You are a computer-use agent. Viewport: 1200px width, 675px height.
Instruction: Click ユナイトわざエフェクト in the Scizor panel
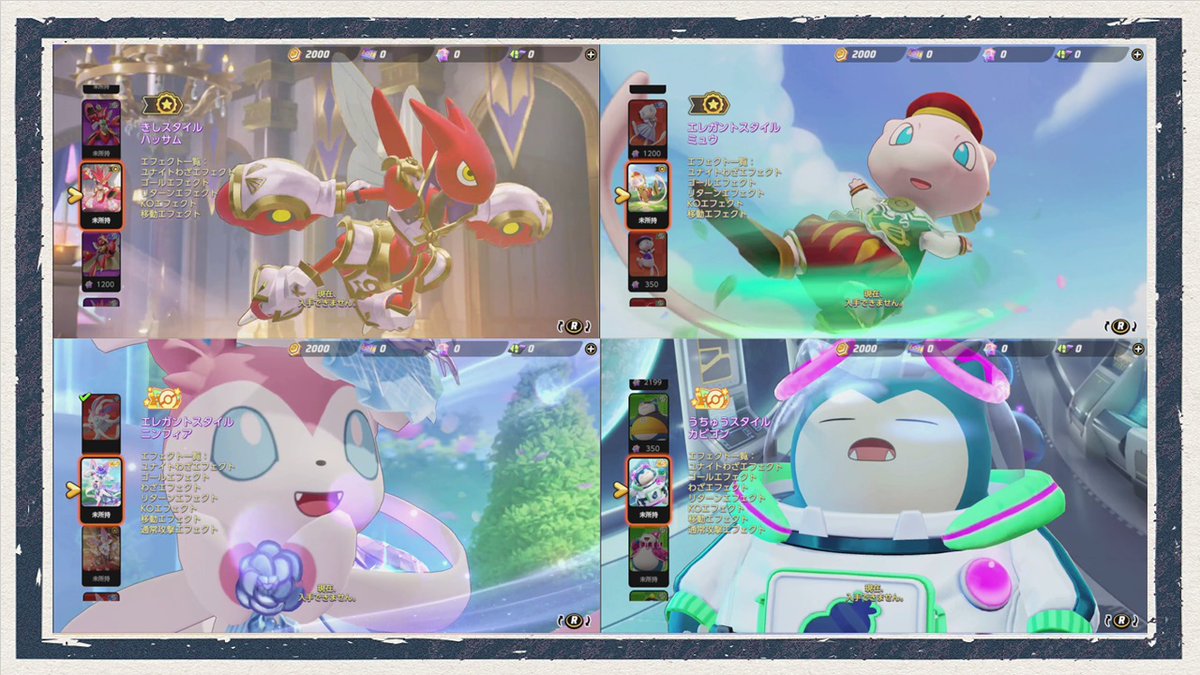pyautogui.click(x=189, y=172)
